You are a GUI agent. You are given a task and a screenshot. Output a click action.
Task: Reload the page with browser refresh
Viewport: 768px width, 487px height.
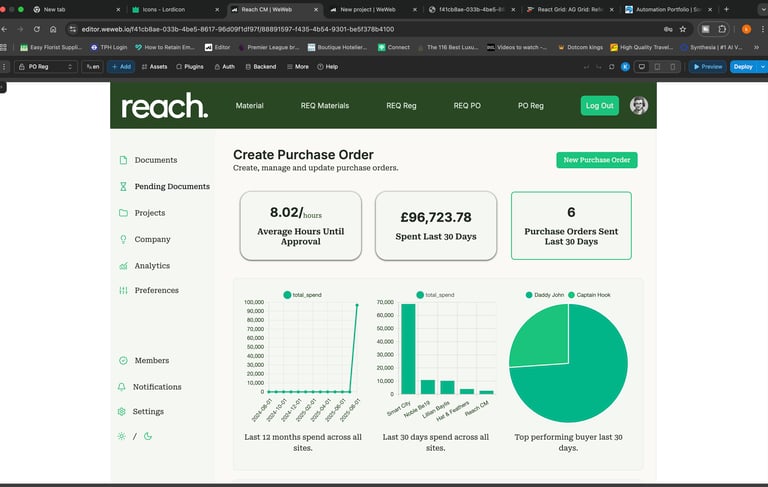[x=36, y=29]
